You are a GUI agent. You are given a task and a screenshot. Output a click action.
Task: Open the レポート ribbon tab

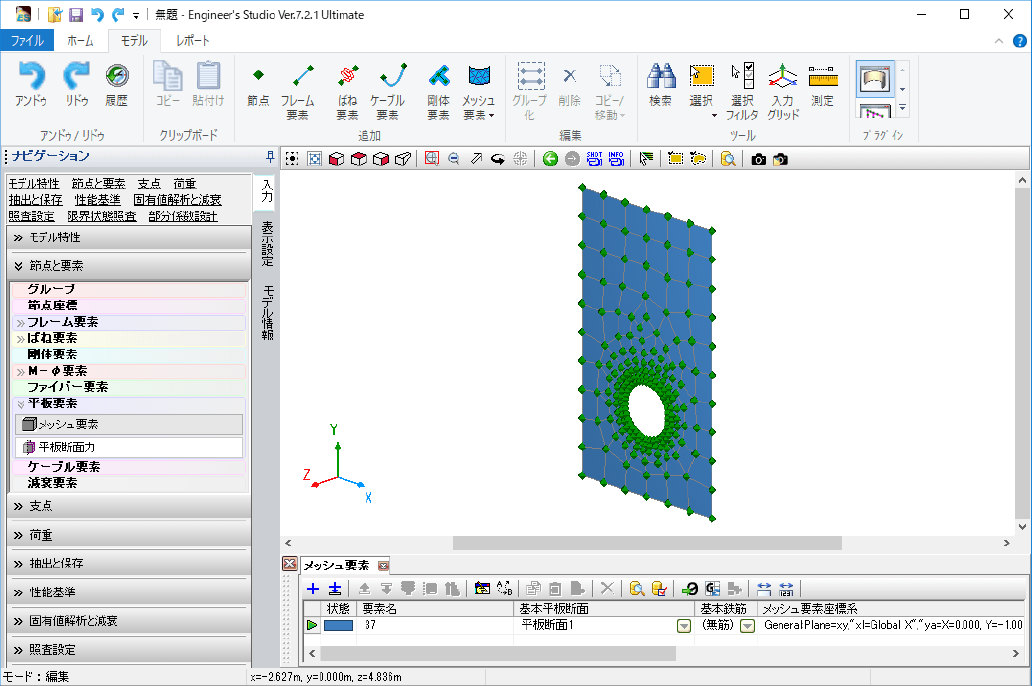(x=193, y=41)
